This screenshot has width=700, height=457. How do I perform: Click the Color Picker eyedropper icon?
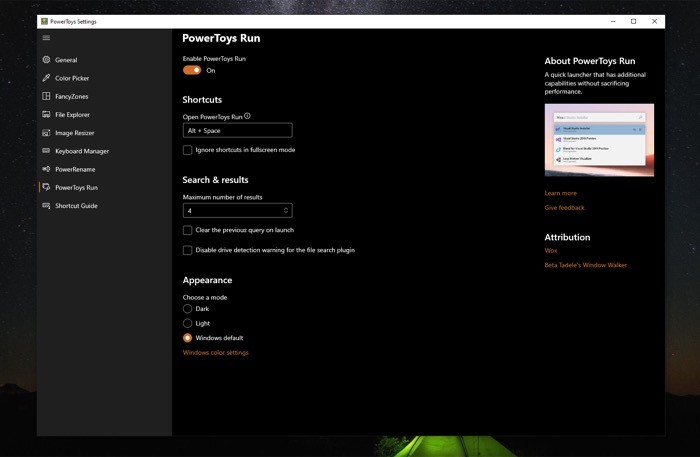click(46, 78)
